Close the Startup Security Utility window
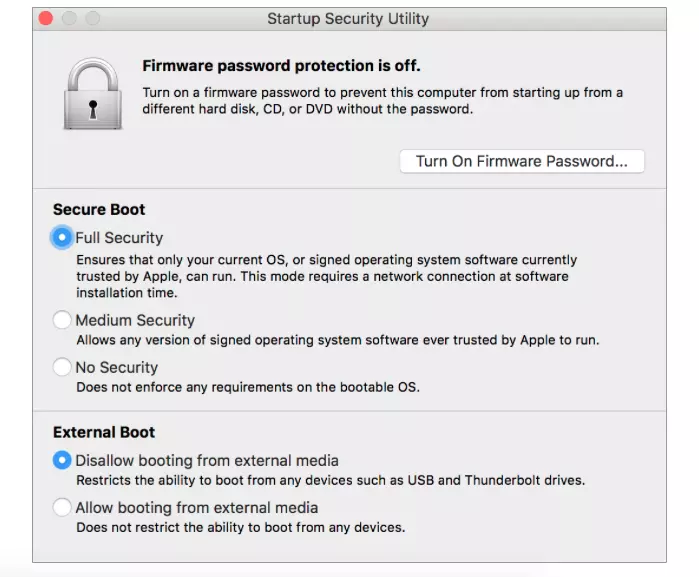This screenshot has width=699, height=577. tap(45, 18)
